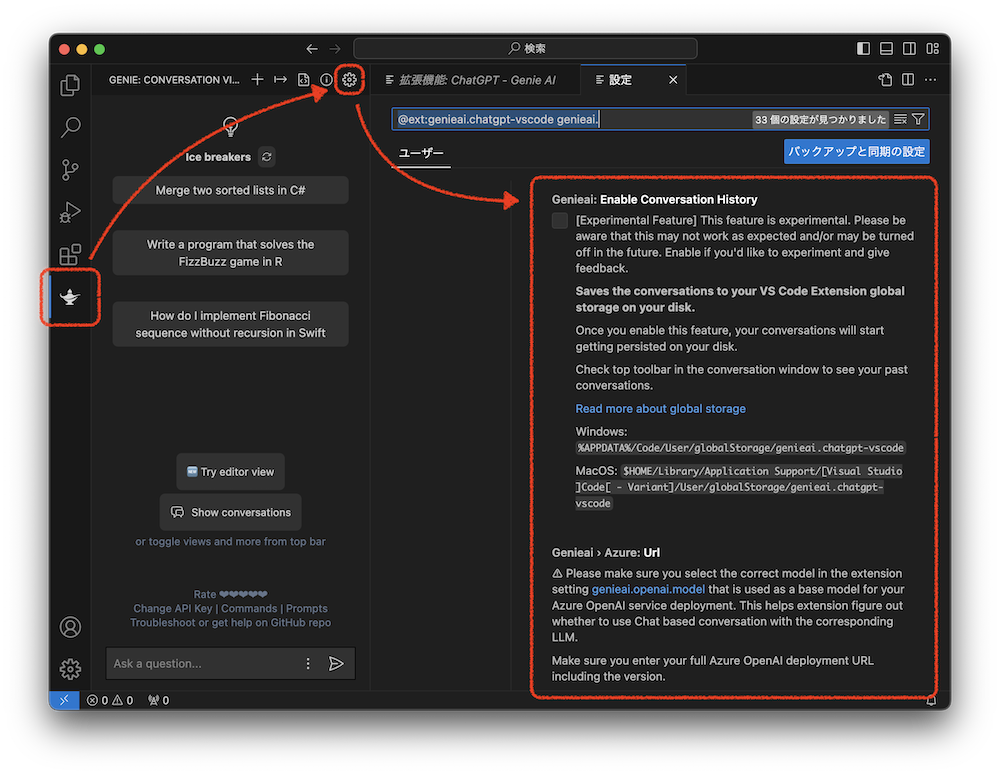Click remote window indicator in status bar
Viewport: 1000px width, 775px height.
(x=64, y=700)
